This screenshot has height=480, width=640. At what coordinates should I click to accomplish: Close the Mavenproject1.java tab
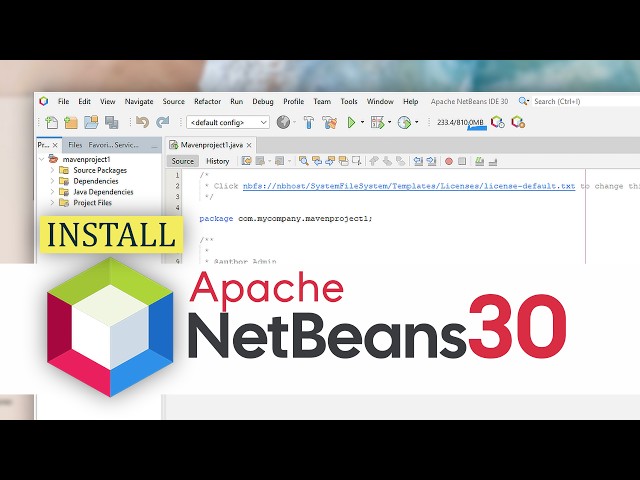click(249, 145)
